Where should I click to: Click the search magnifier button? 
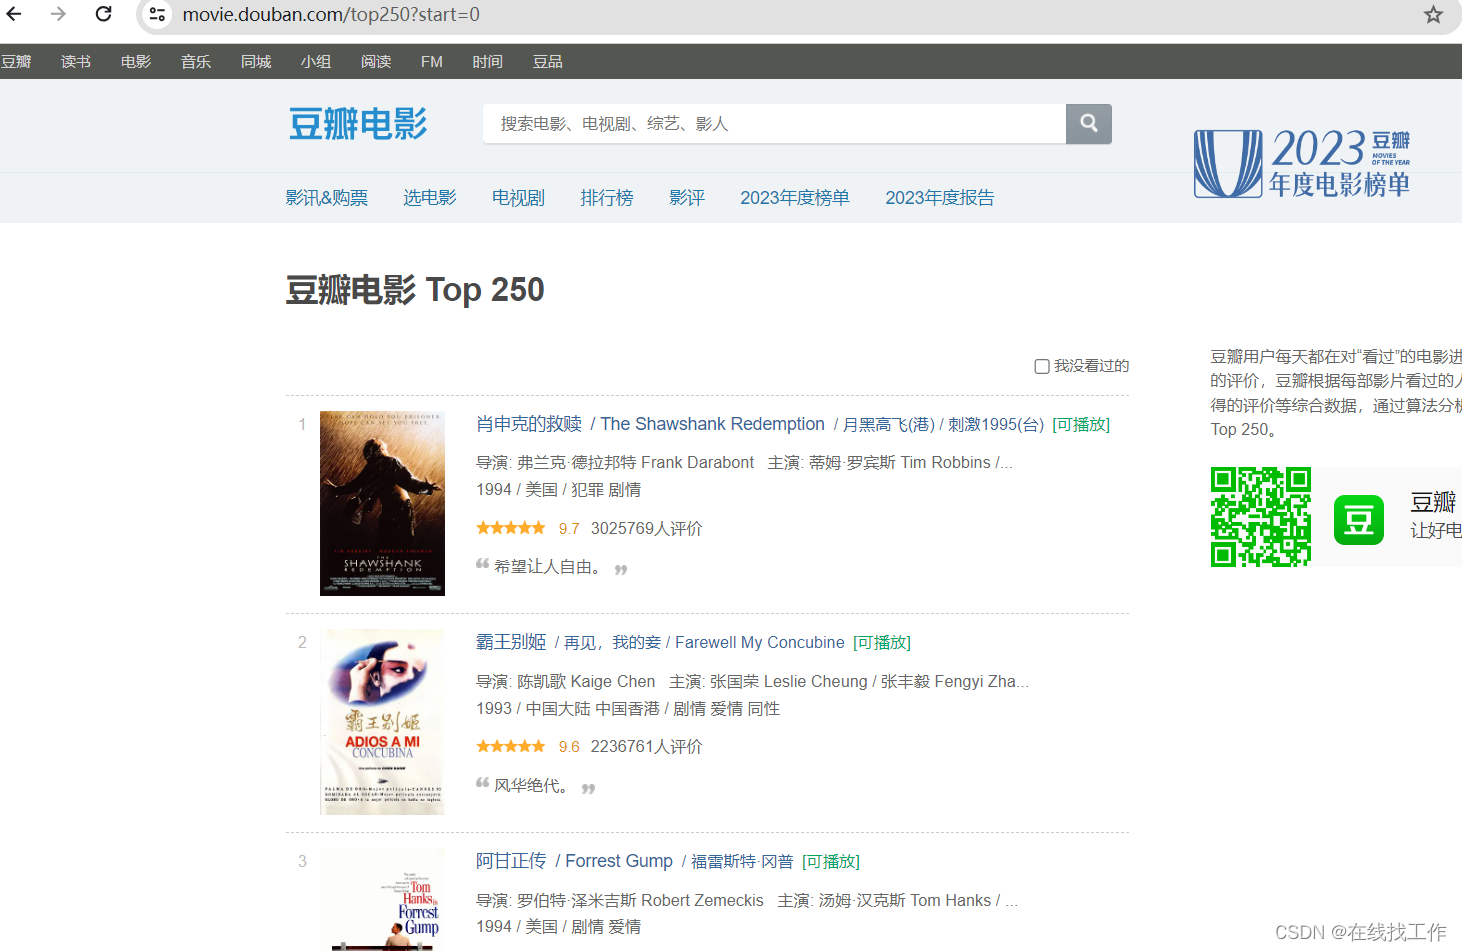pos(1089,124)
